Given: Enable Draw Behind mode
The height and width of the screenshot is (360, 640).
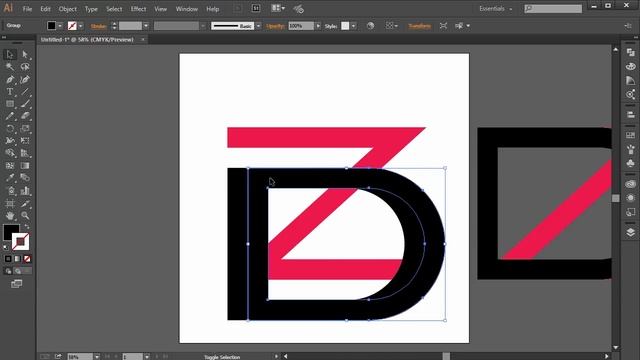Looking at the screenshot, I should tap(18, 271).
